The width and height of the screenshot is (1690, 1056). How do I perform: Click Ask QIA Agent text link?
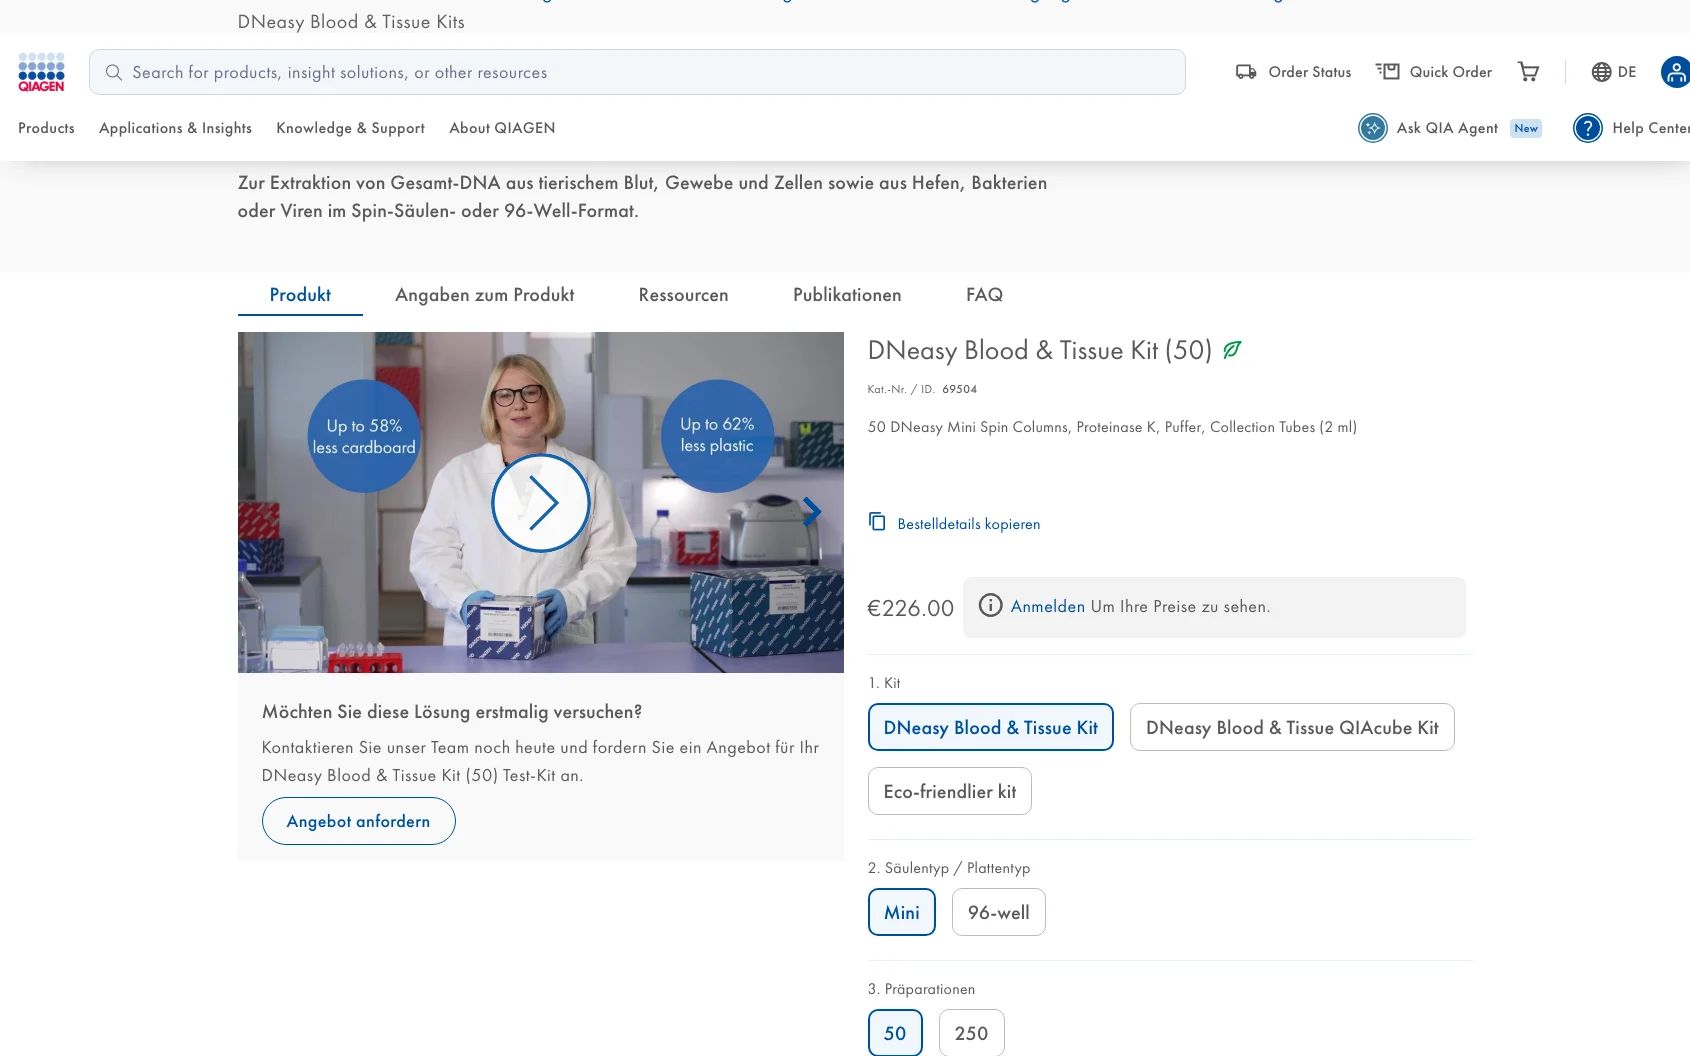[x=1447, y=128]
